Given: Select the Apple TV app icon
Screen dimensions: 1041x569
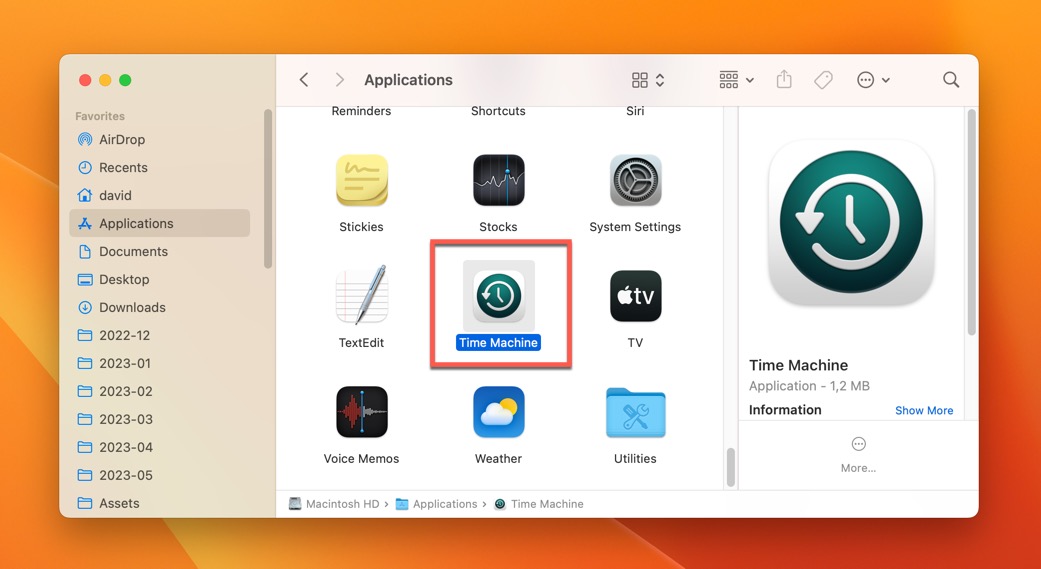Looking at the screenshot, I should tap(635, 296).
